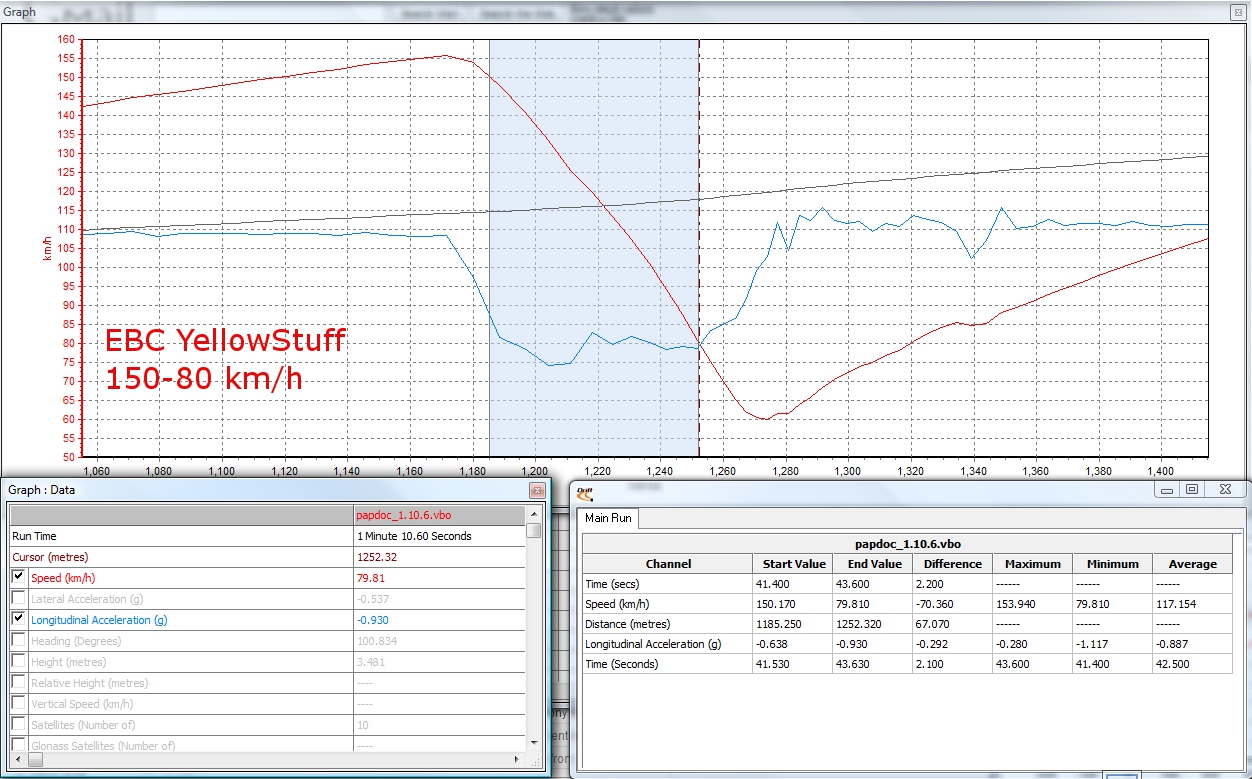Click the Maximum column header
Screen dimensions: 1252x779
tap(1032, 564)
